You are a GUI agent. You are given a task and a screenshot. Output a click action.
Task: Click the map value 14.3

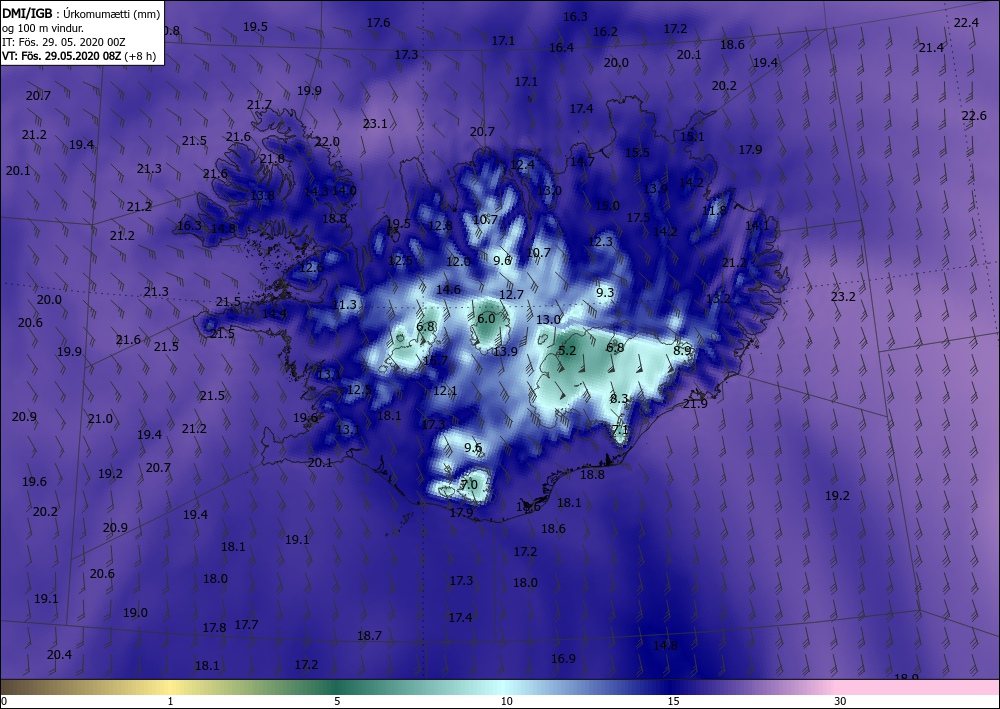coord(316,191)
